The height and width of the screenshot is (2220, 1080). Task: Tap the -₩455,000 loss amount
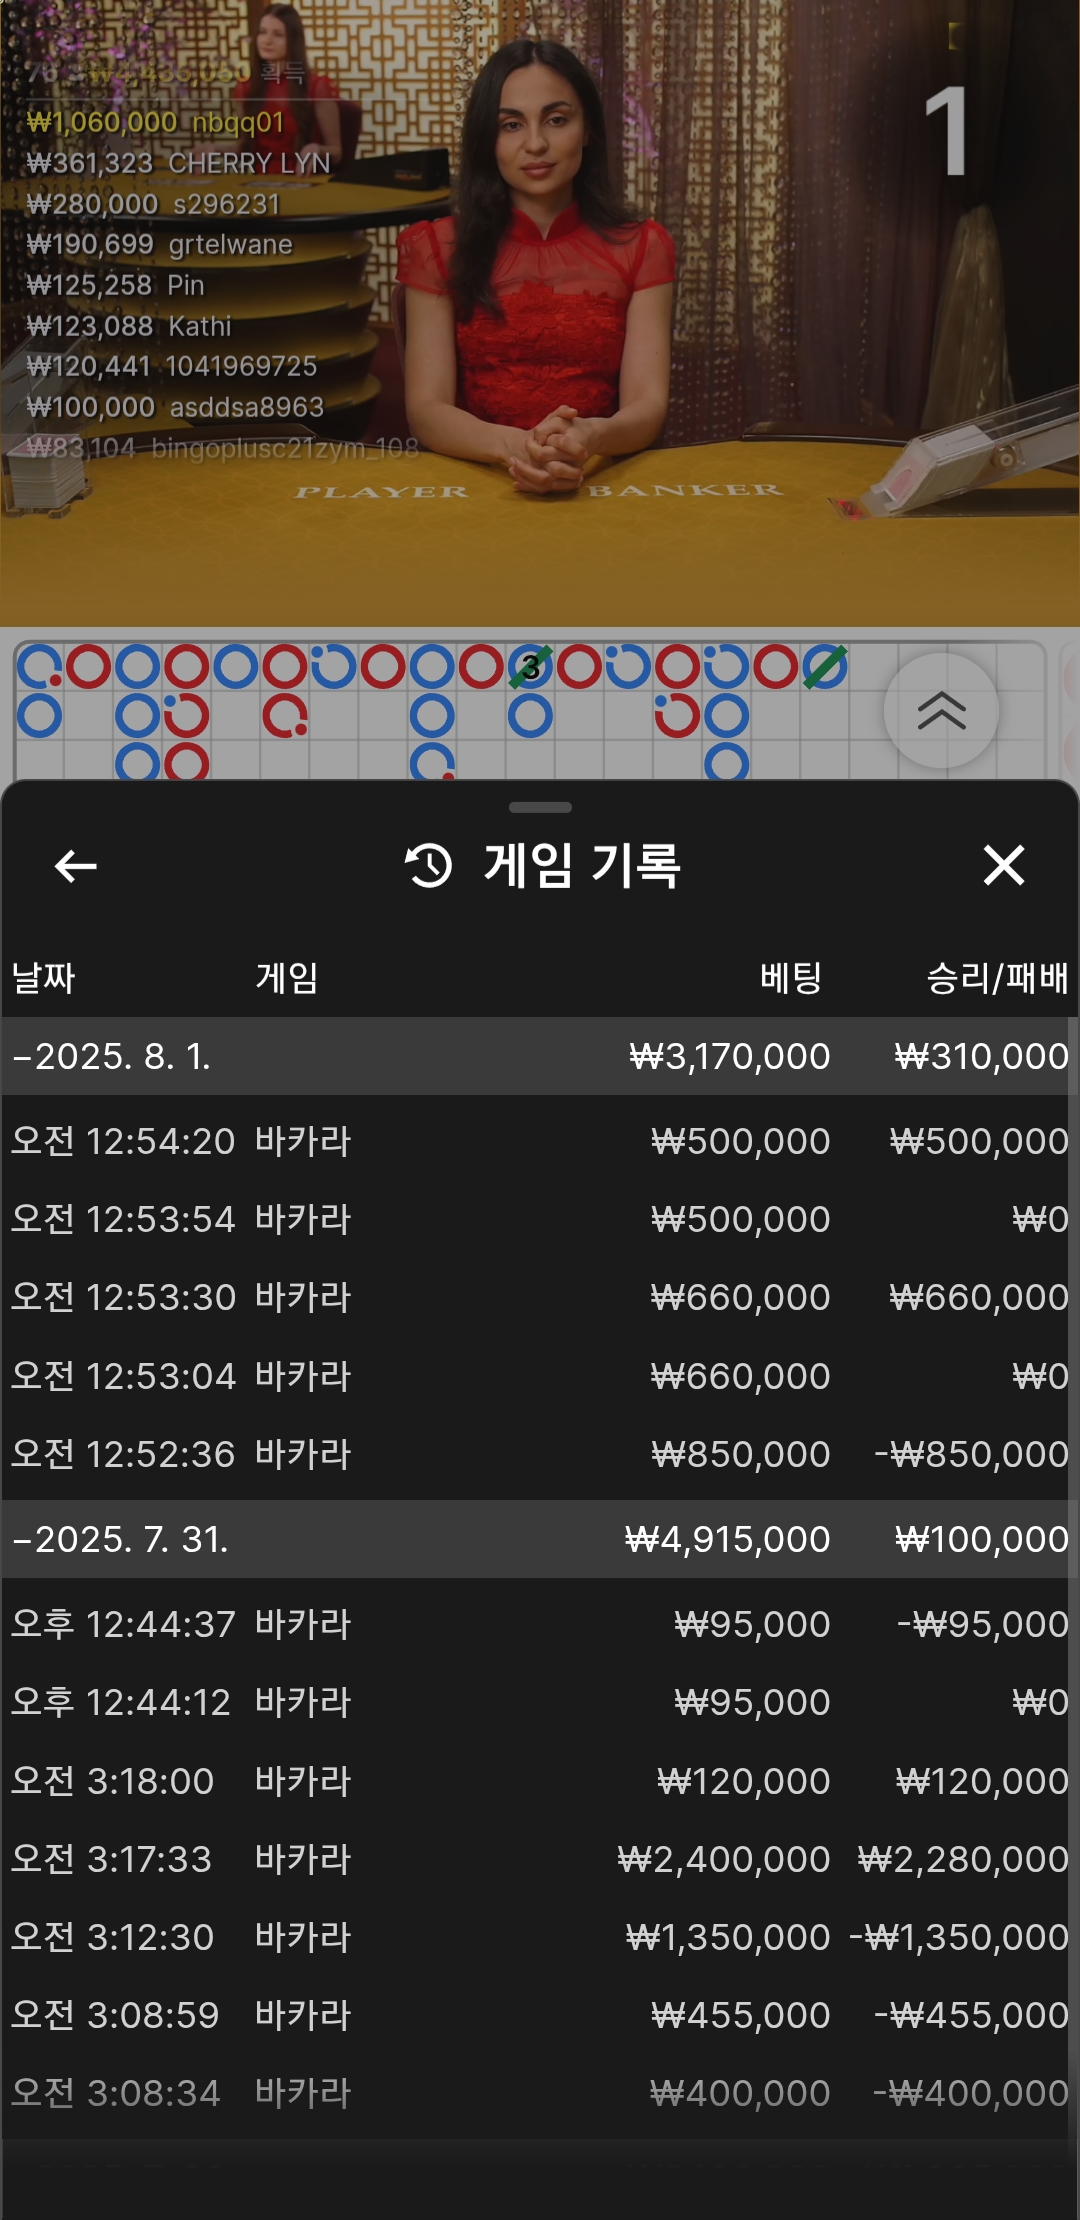(972, 2015)
